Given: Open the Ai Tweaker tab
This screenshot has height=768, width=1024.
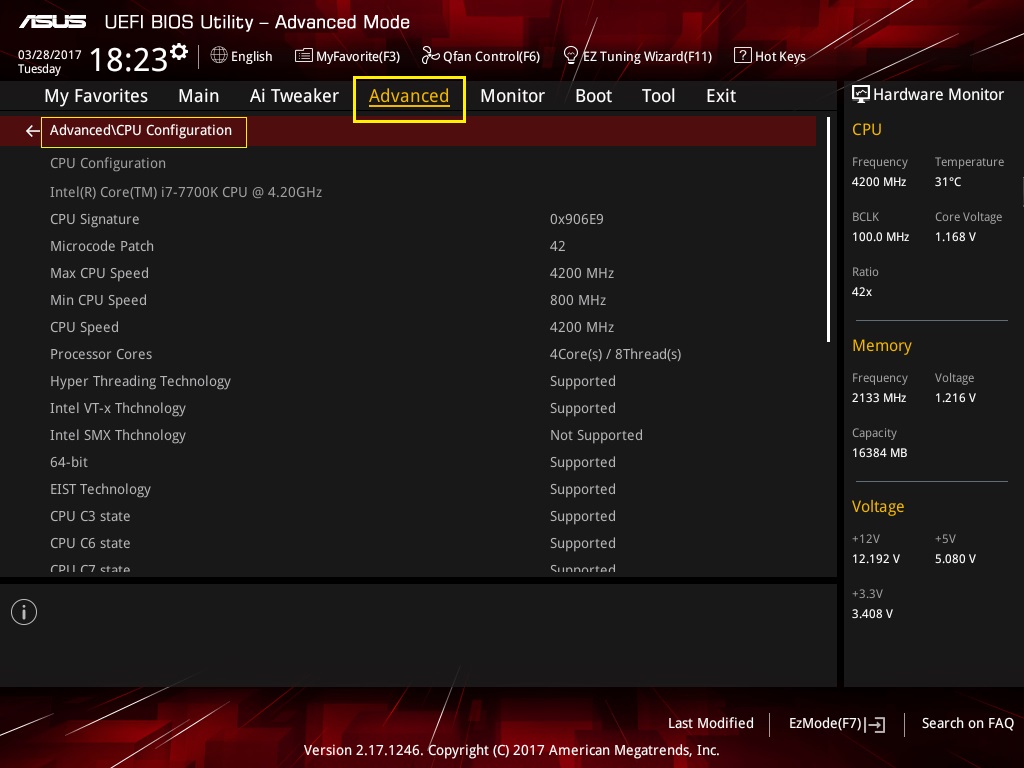Looking at the screenshot, I should pyautogui.click(x=294, y=96).
